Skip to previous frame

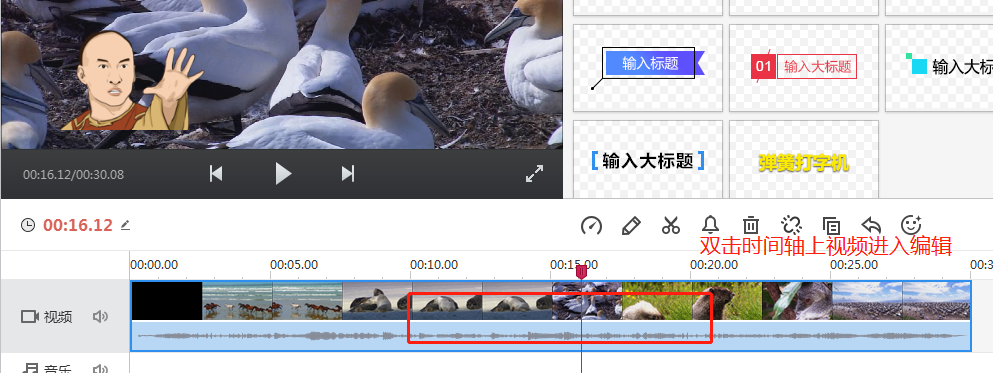tap(216, 174)
